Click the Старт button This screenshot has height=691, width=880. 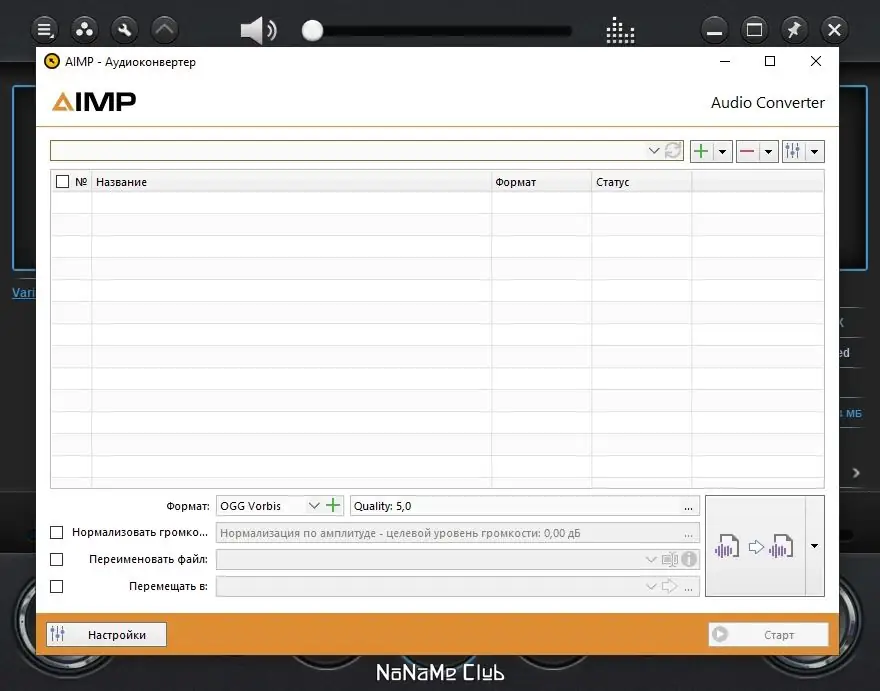[x=768, y=635]
